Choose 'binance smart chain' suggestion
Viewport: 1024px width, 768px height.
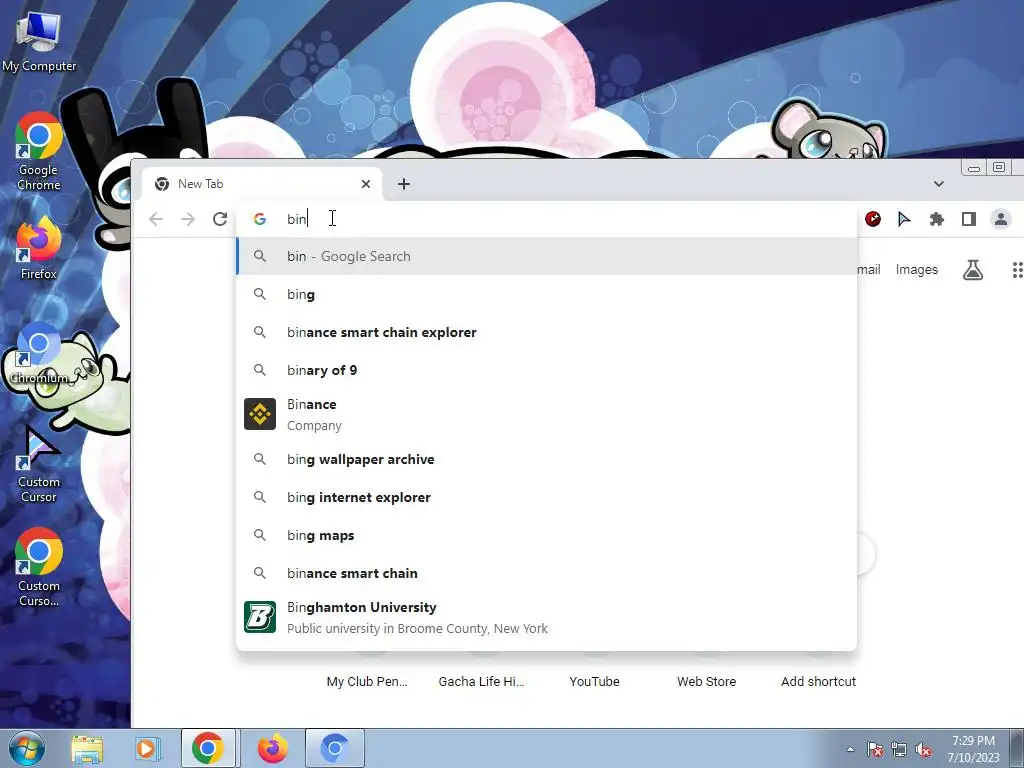point(547,573)
